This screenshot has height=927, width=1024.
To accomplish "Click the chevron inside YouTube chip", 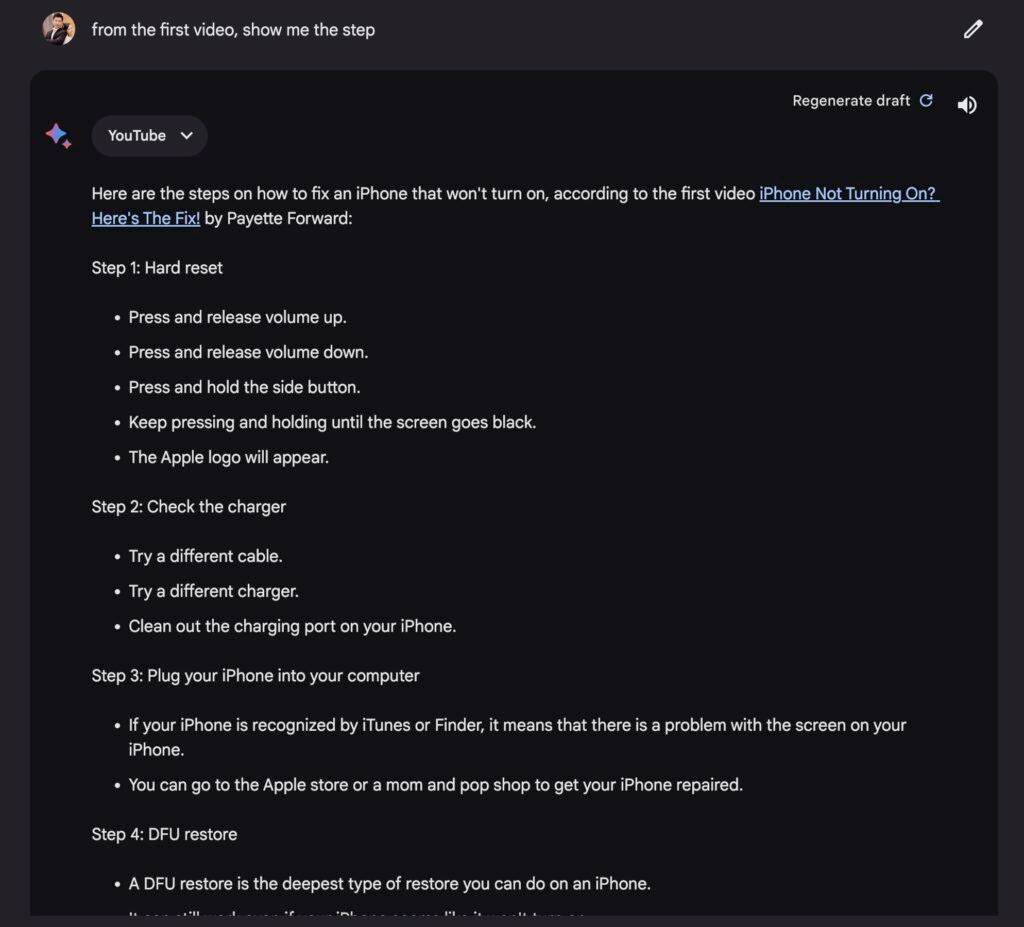I will click(187, 136).
